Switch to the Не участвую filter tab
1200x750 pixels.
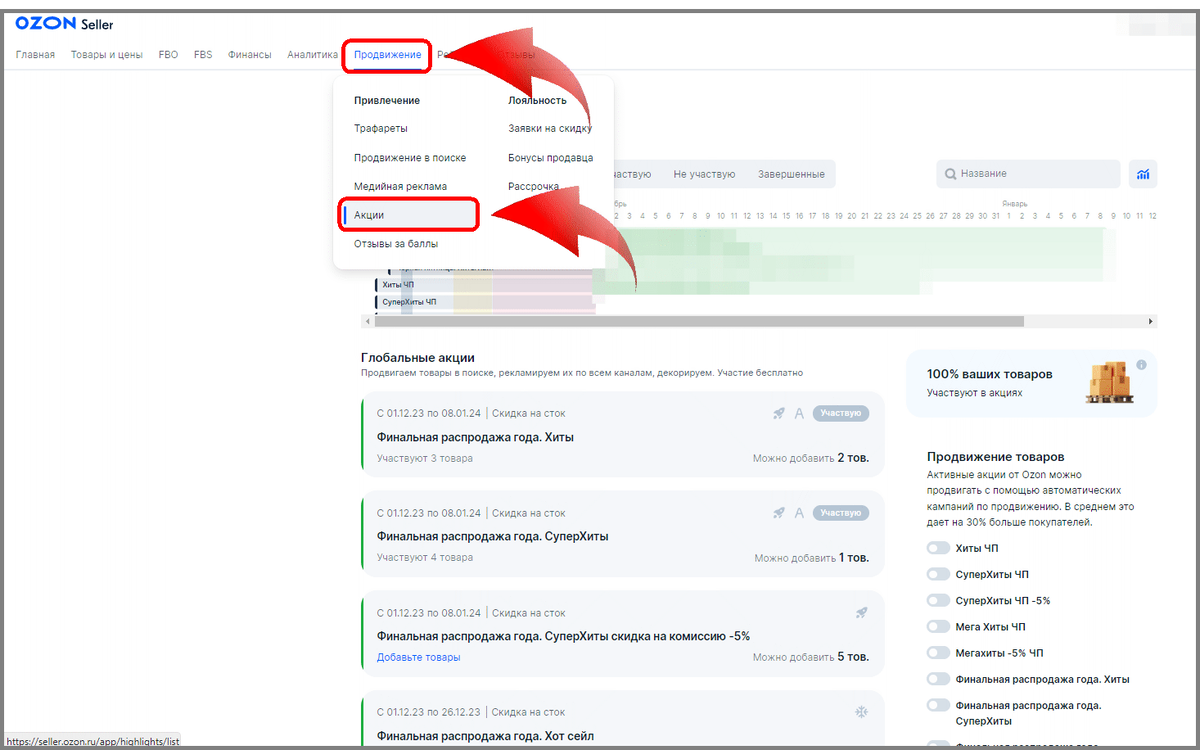[704, 174]
